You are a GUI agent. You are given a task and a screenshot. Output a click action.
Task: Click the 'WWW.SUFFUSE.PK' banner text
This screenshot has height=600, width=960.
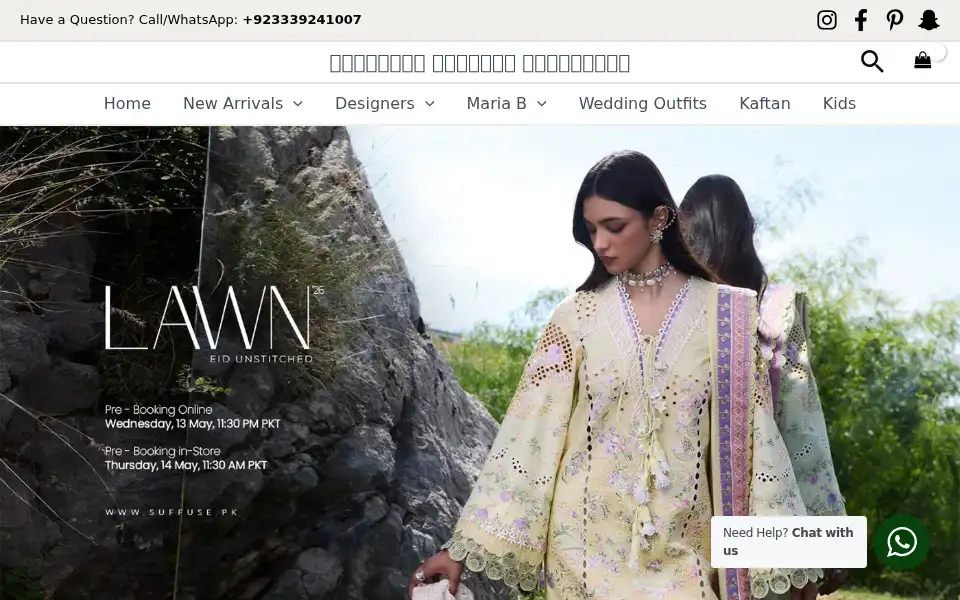[171, 512]
